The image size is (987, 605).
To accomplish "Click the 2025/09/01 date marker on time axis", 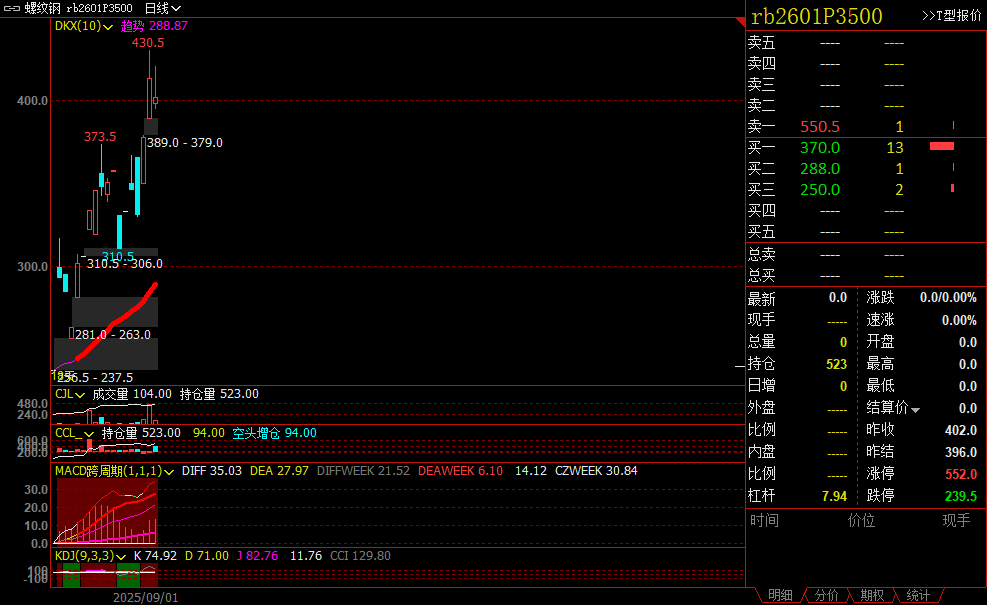I will coord(145,597).
